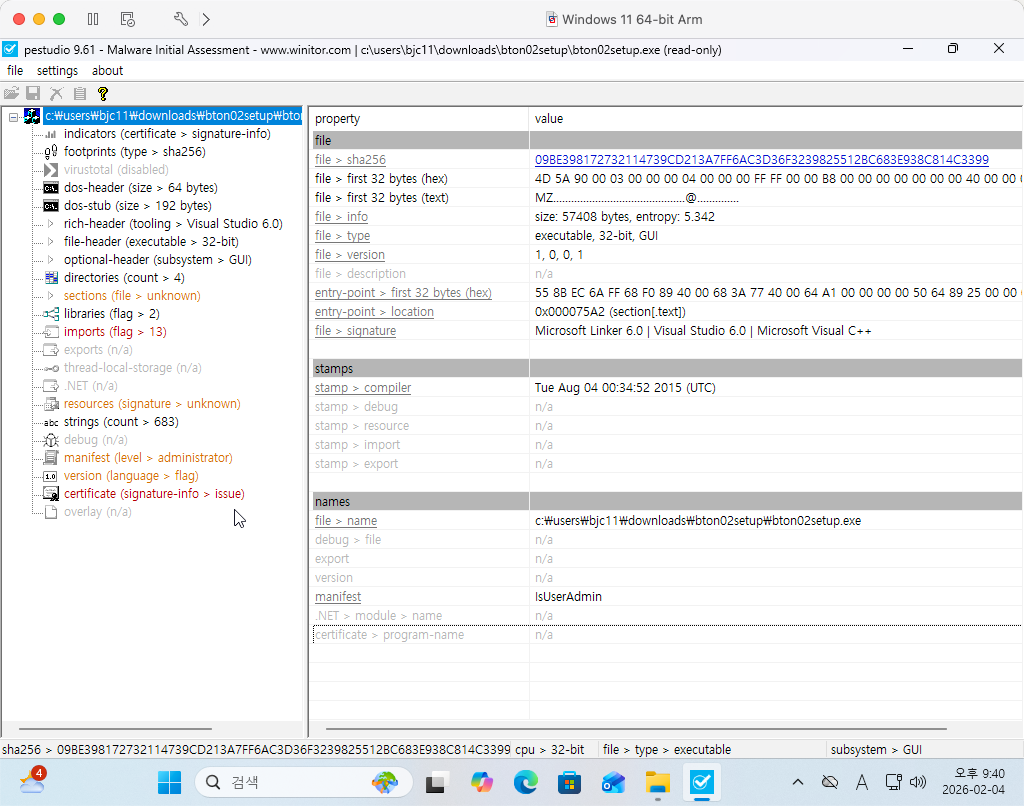Click the strings abc icon

[x=51, y=422]
